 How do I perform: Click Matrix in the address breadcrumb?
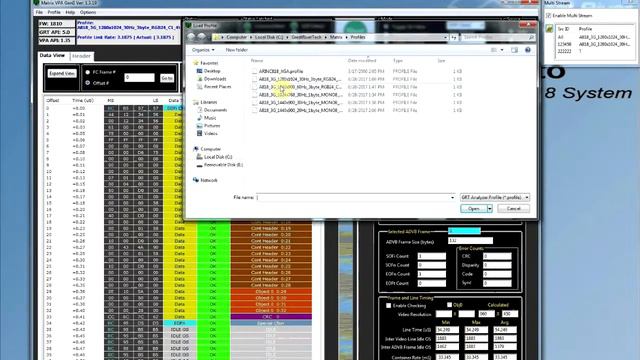click(336, 37)
